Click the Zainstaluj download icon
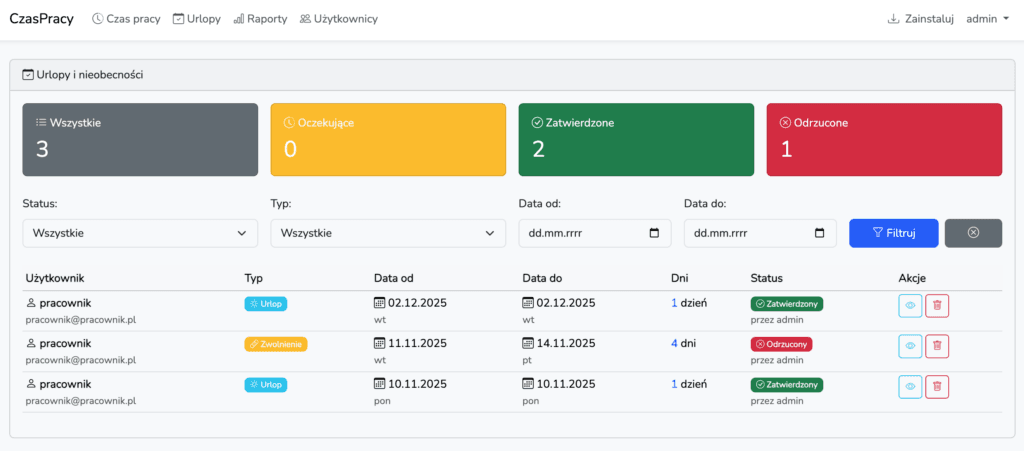Viewport: 1024px width, 451px height. pos(893,19)
